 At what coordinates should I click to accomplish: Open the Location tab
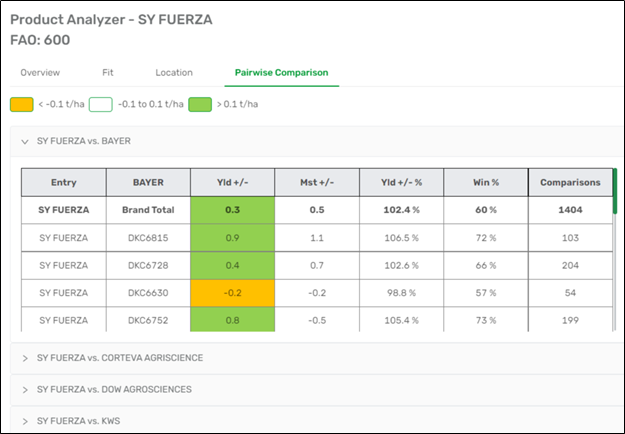pyautogui.click(x=174, y=73)
